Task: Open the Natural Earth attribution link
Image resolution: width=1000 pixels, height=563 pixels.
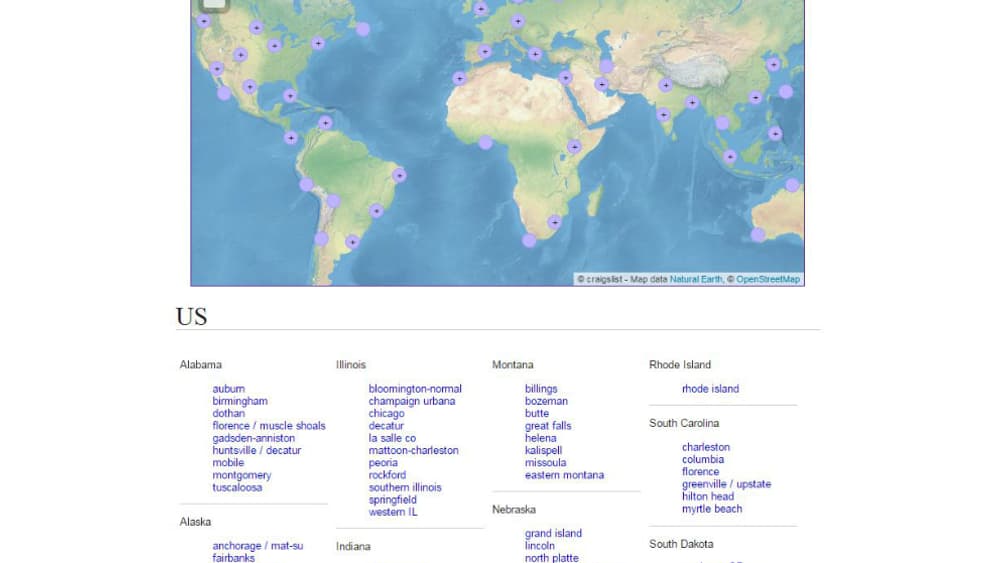Action: pyautogui.click(x=696, y=279)
